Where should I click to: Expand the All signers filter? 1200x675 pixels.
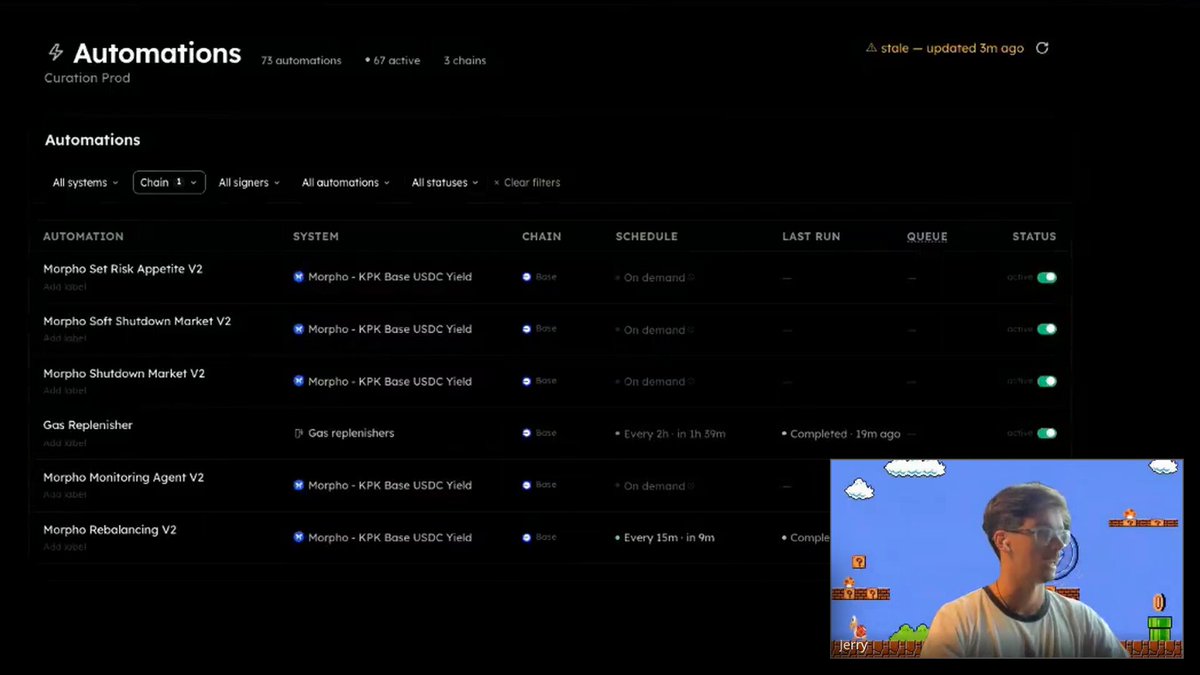coord(249,183)
